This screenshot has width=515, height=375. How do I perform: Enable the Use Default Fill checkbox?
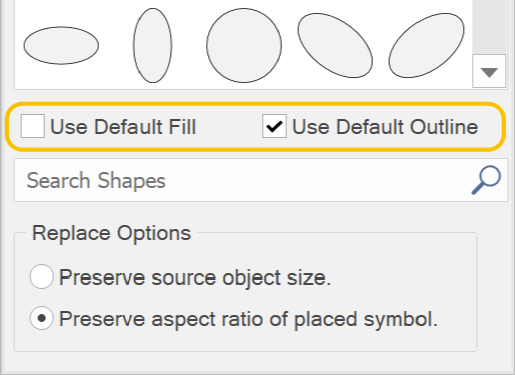[x=33, y=126]
